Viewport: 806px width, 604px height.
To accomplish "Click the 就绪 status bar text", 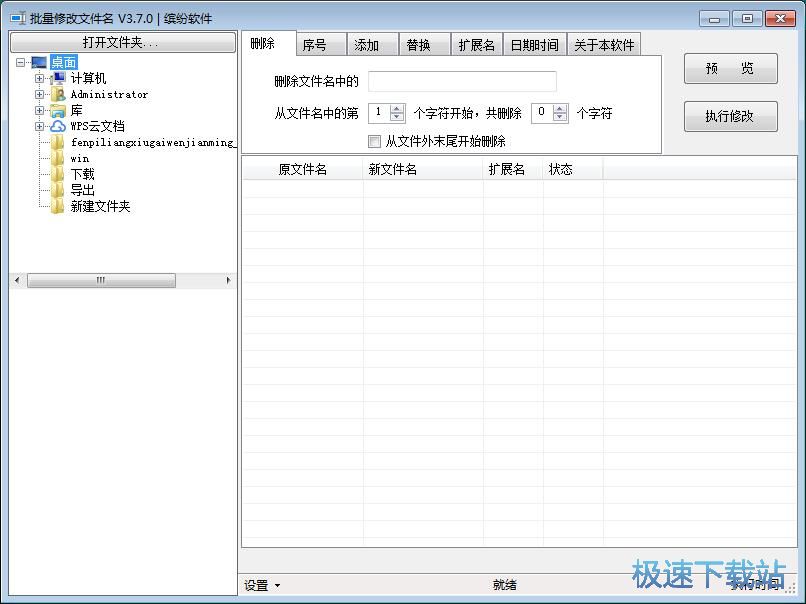I will pos(505,585).
